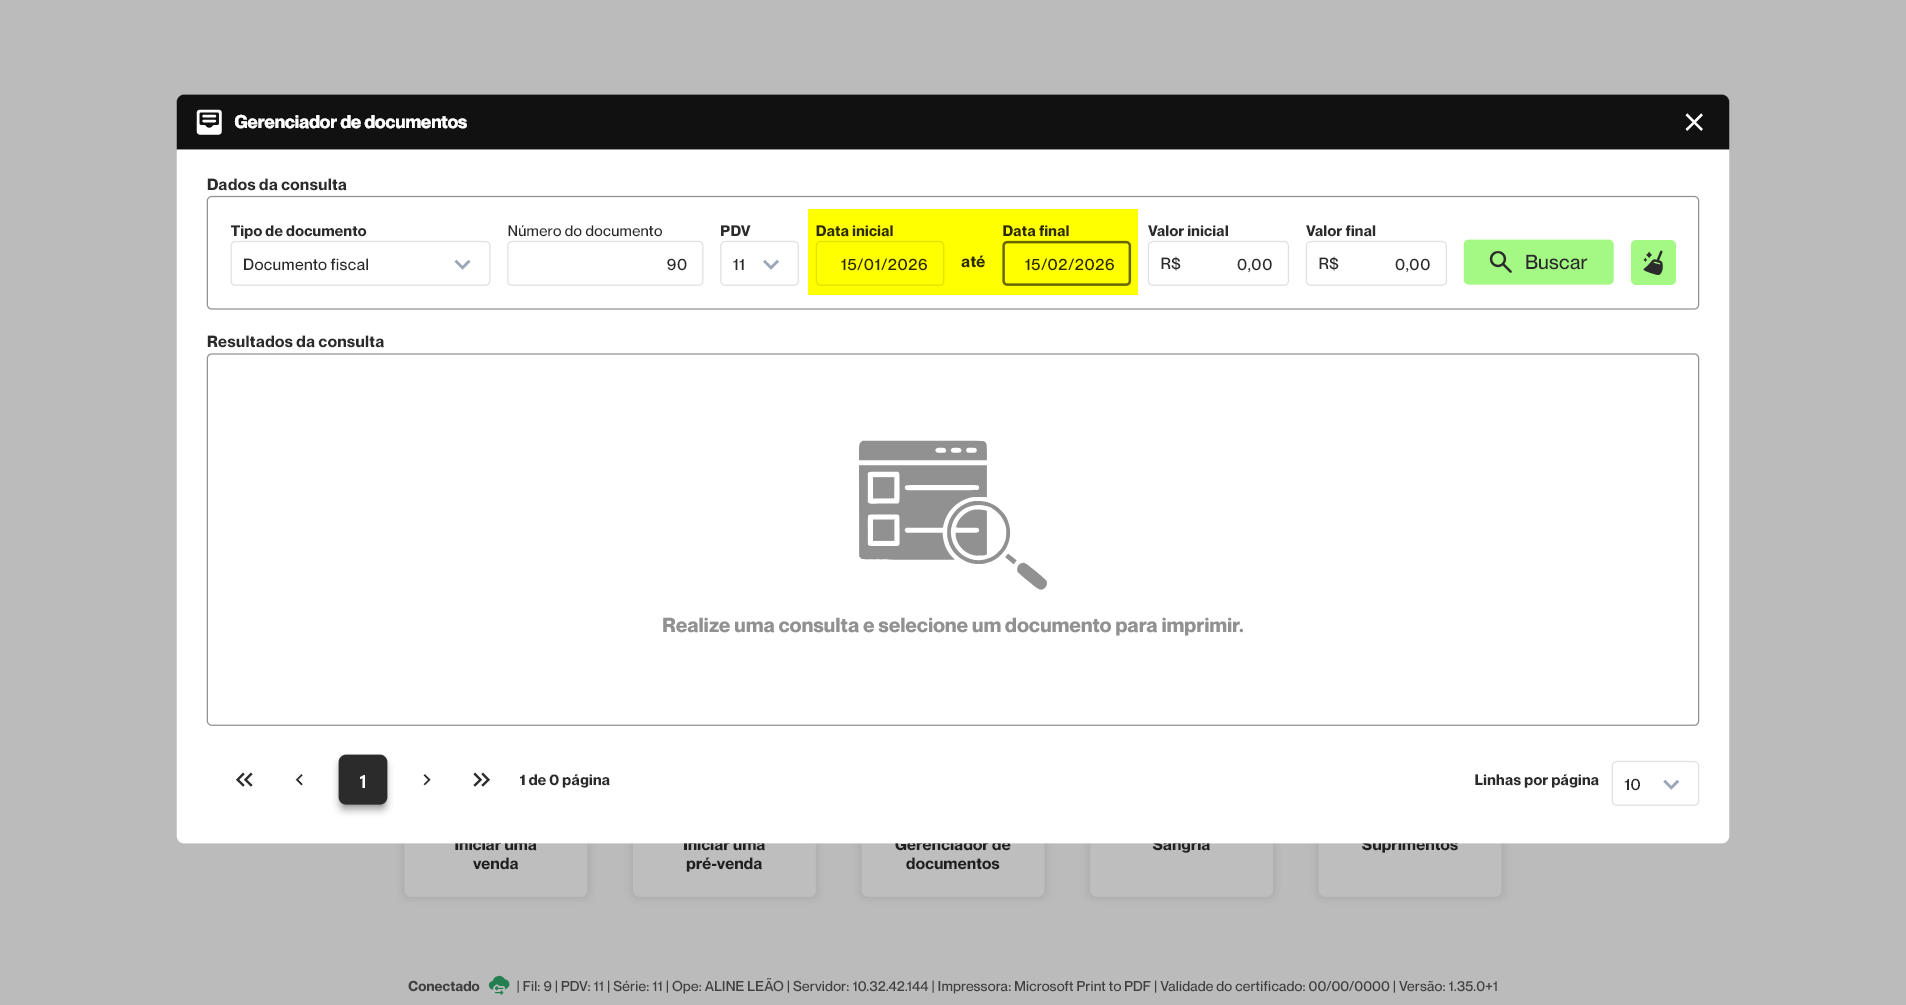Click the document manager icon in title bar
Viewport: 1906px width, 1005px height.
pos(209,122)
